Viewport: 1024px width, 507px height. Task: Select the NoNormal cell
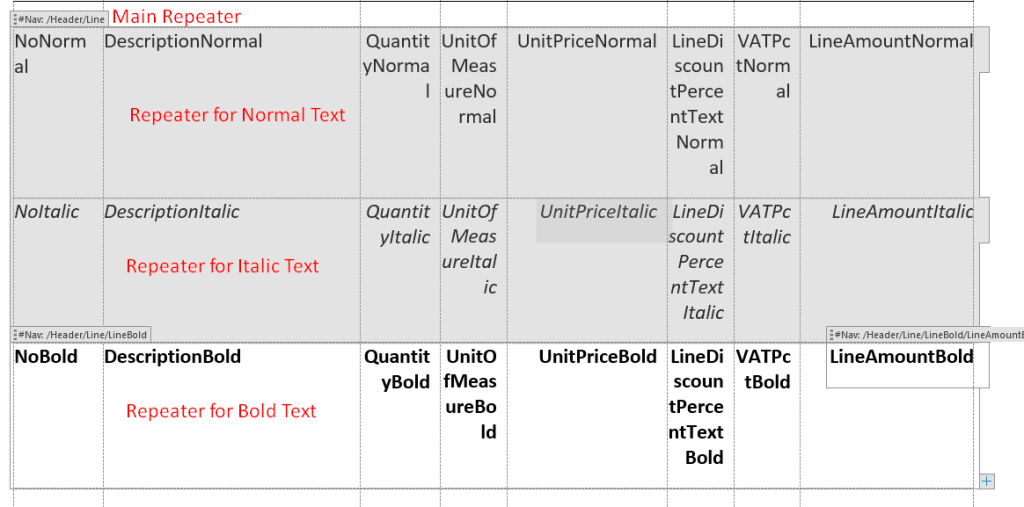(x=50, y=54)
